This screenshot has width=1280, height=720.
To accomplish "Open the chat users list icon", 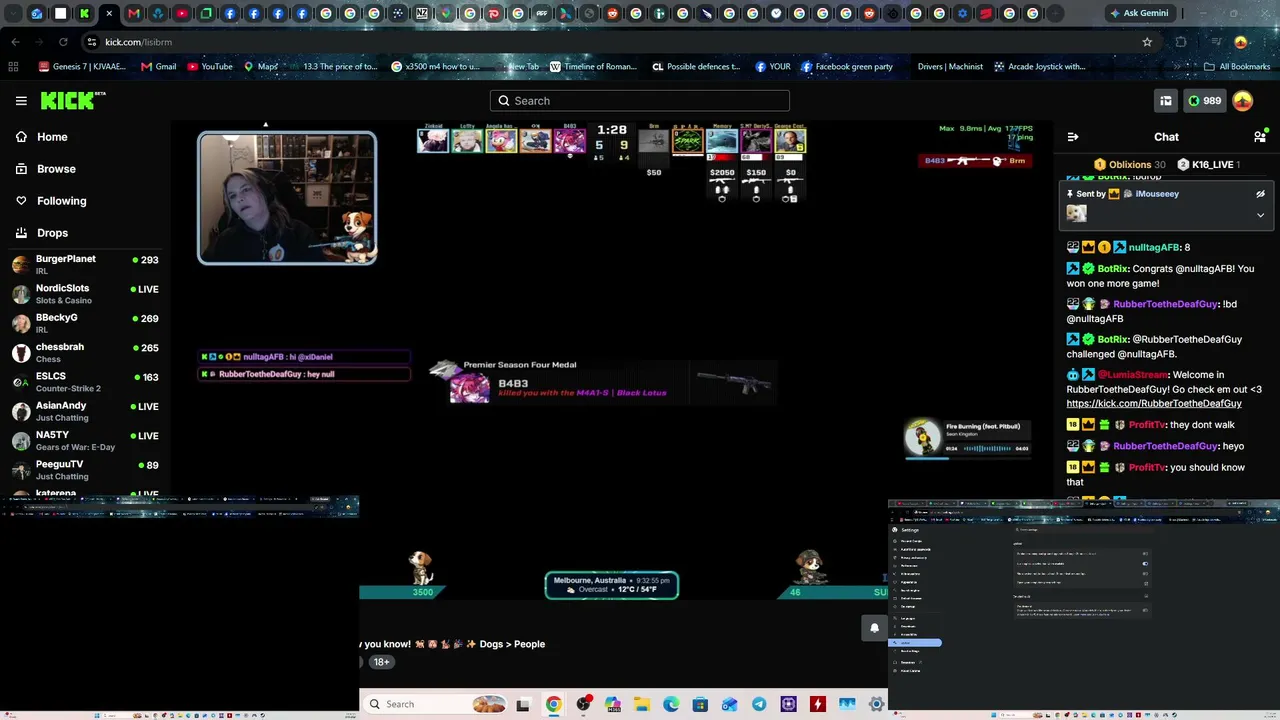I will pos(1260,137).
